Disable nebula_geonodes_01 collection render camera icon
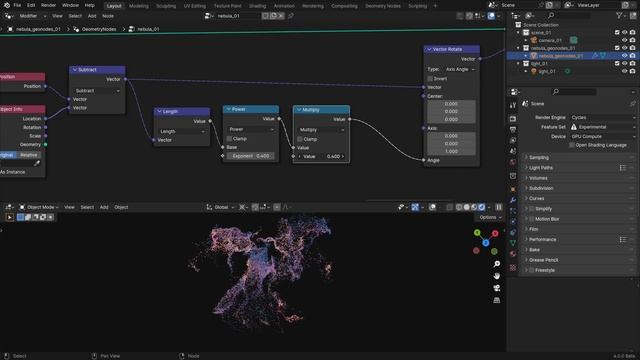The image size is (640, 360). coord(632,48)
